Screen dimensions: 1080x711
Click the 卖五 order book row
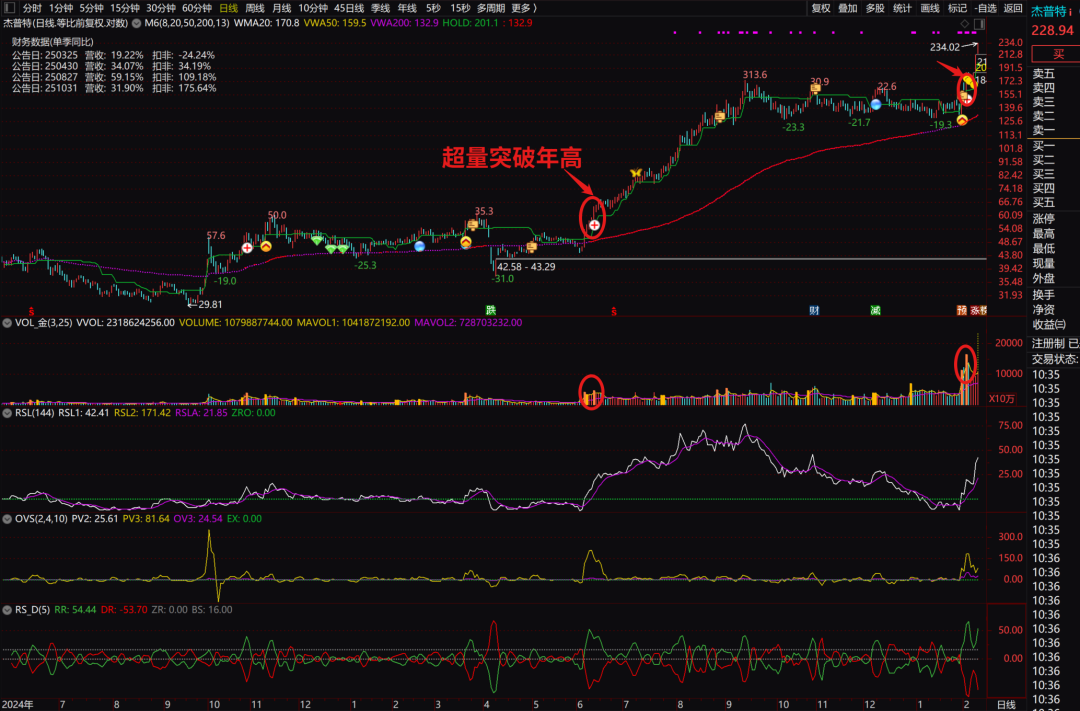[x=1044, y=74]
